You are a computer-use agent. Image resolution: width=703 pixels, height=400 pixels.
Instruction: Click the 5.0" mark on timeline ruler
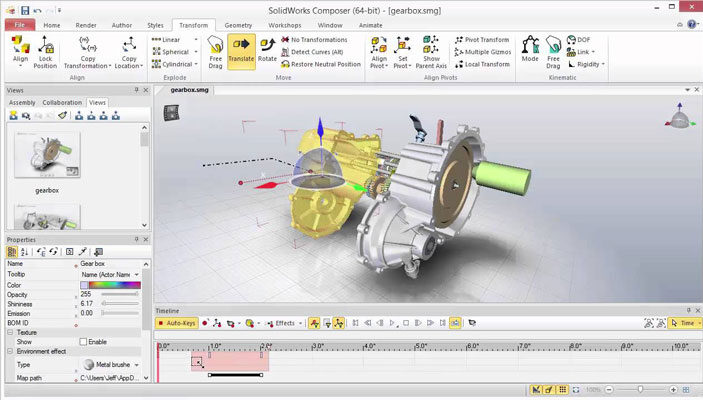(x=421, y=346)
